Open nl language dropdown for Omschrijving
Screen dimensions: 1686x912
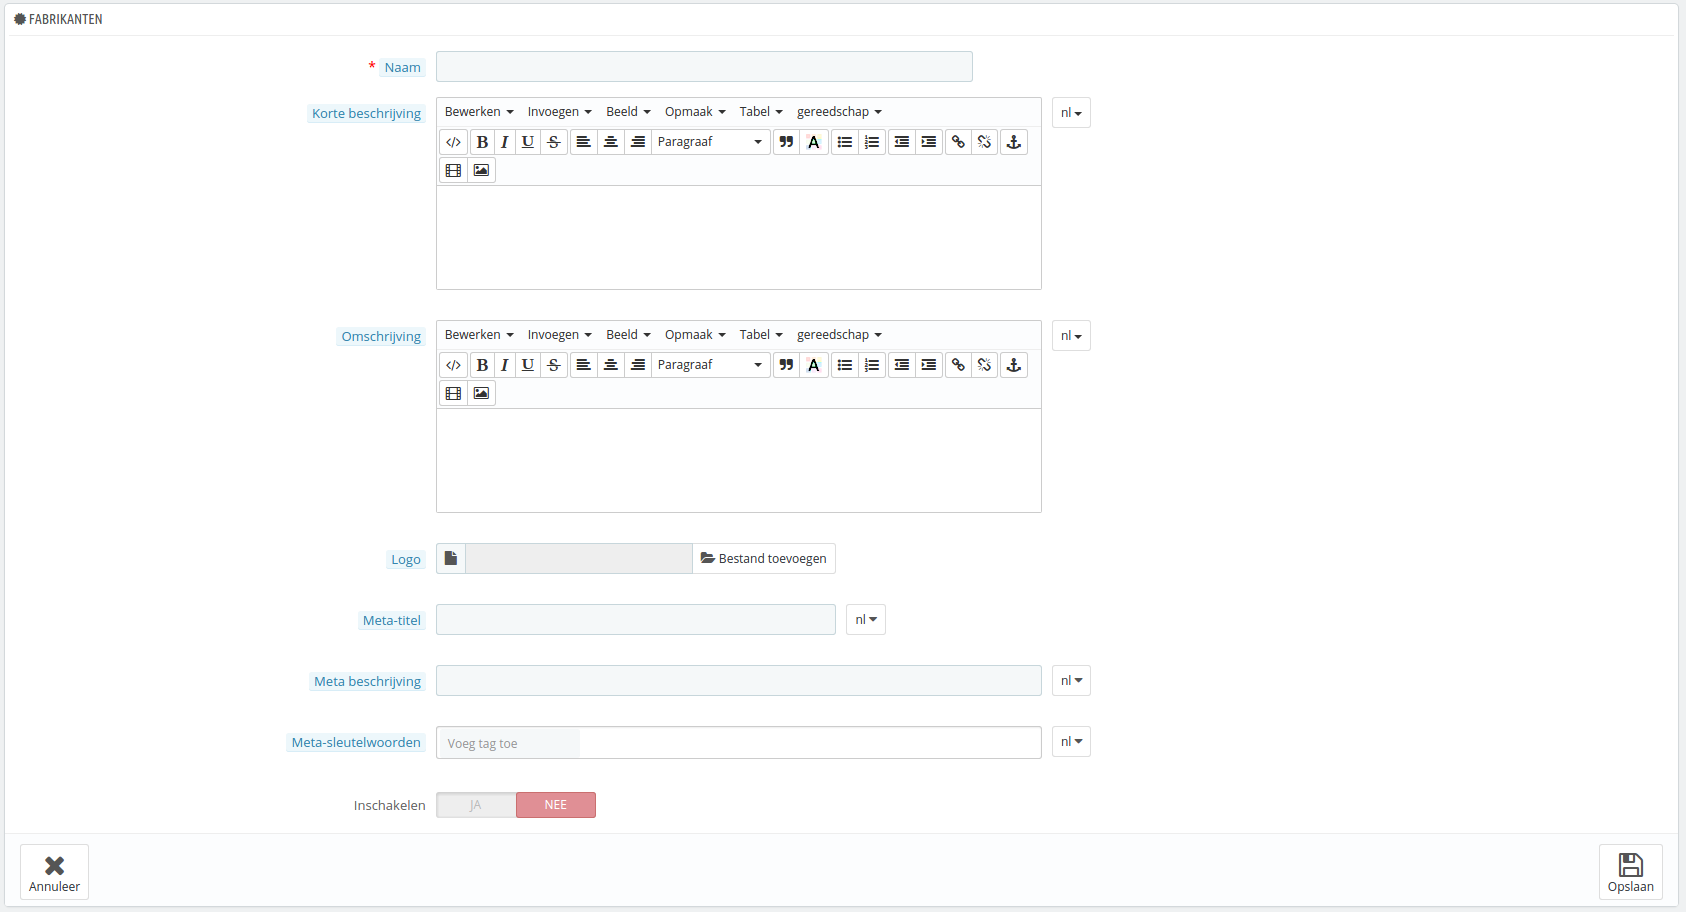pyautogui.click(x=1071, y=336)
